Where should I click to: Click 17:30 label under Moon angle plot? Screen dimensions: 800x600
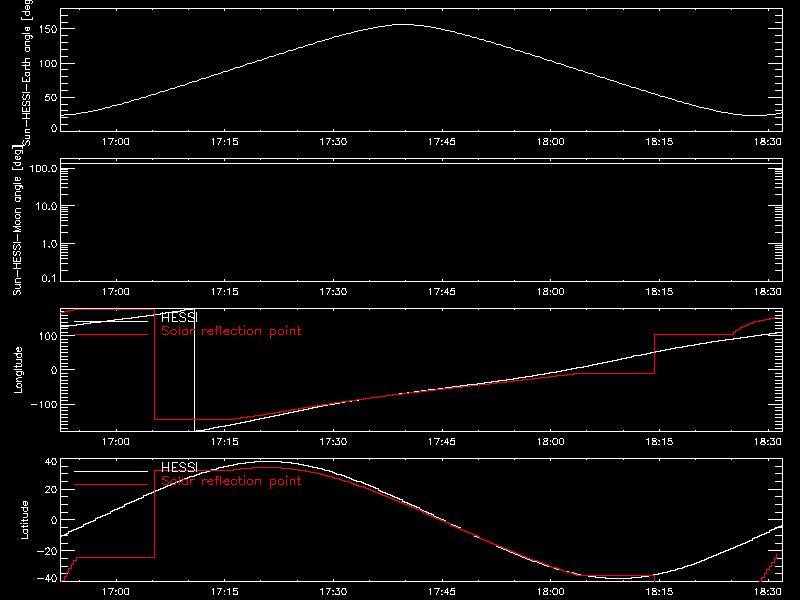pyautogui.click(x=333, y=291)
